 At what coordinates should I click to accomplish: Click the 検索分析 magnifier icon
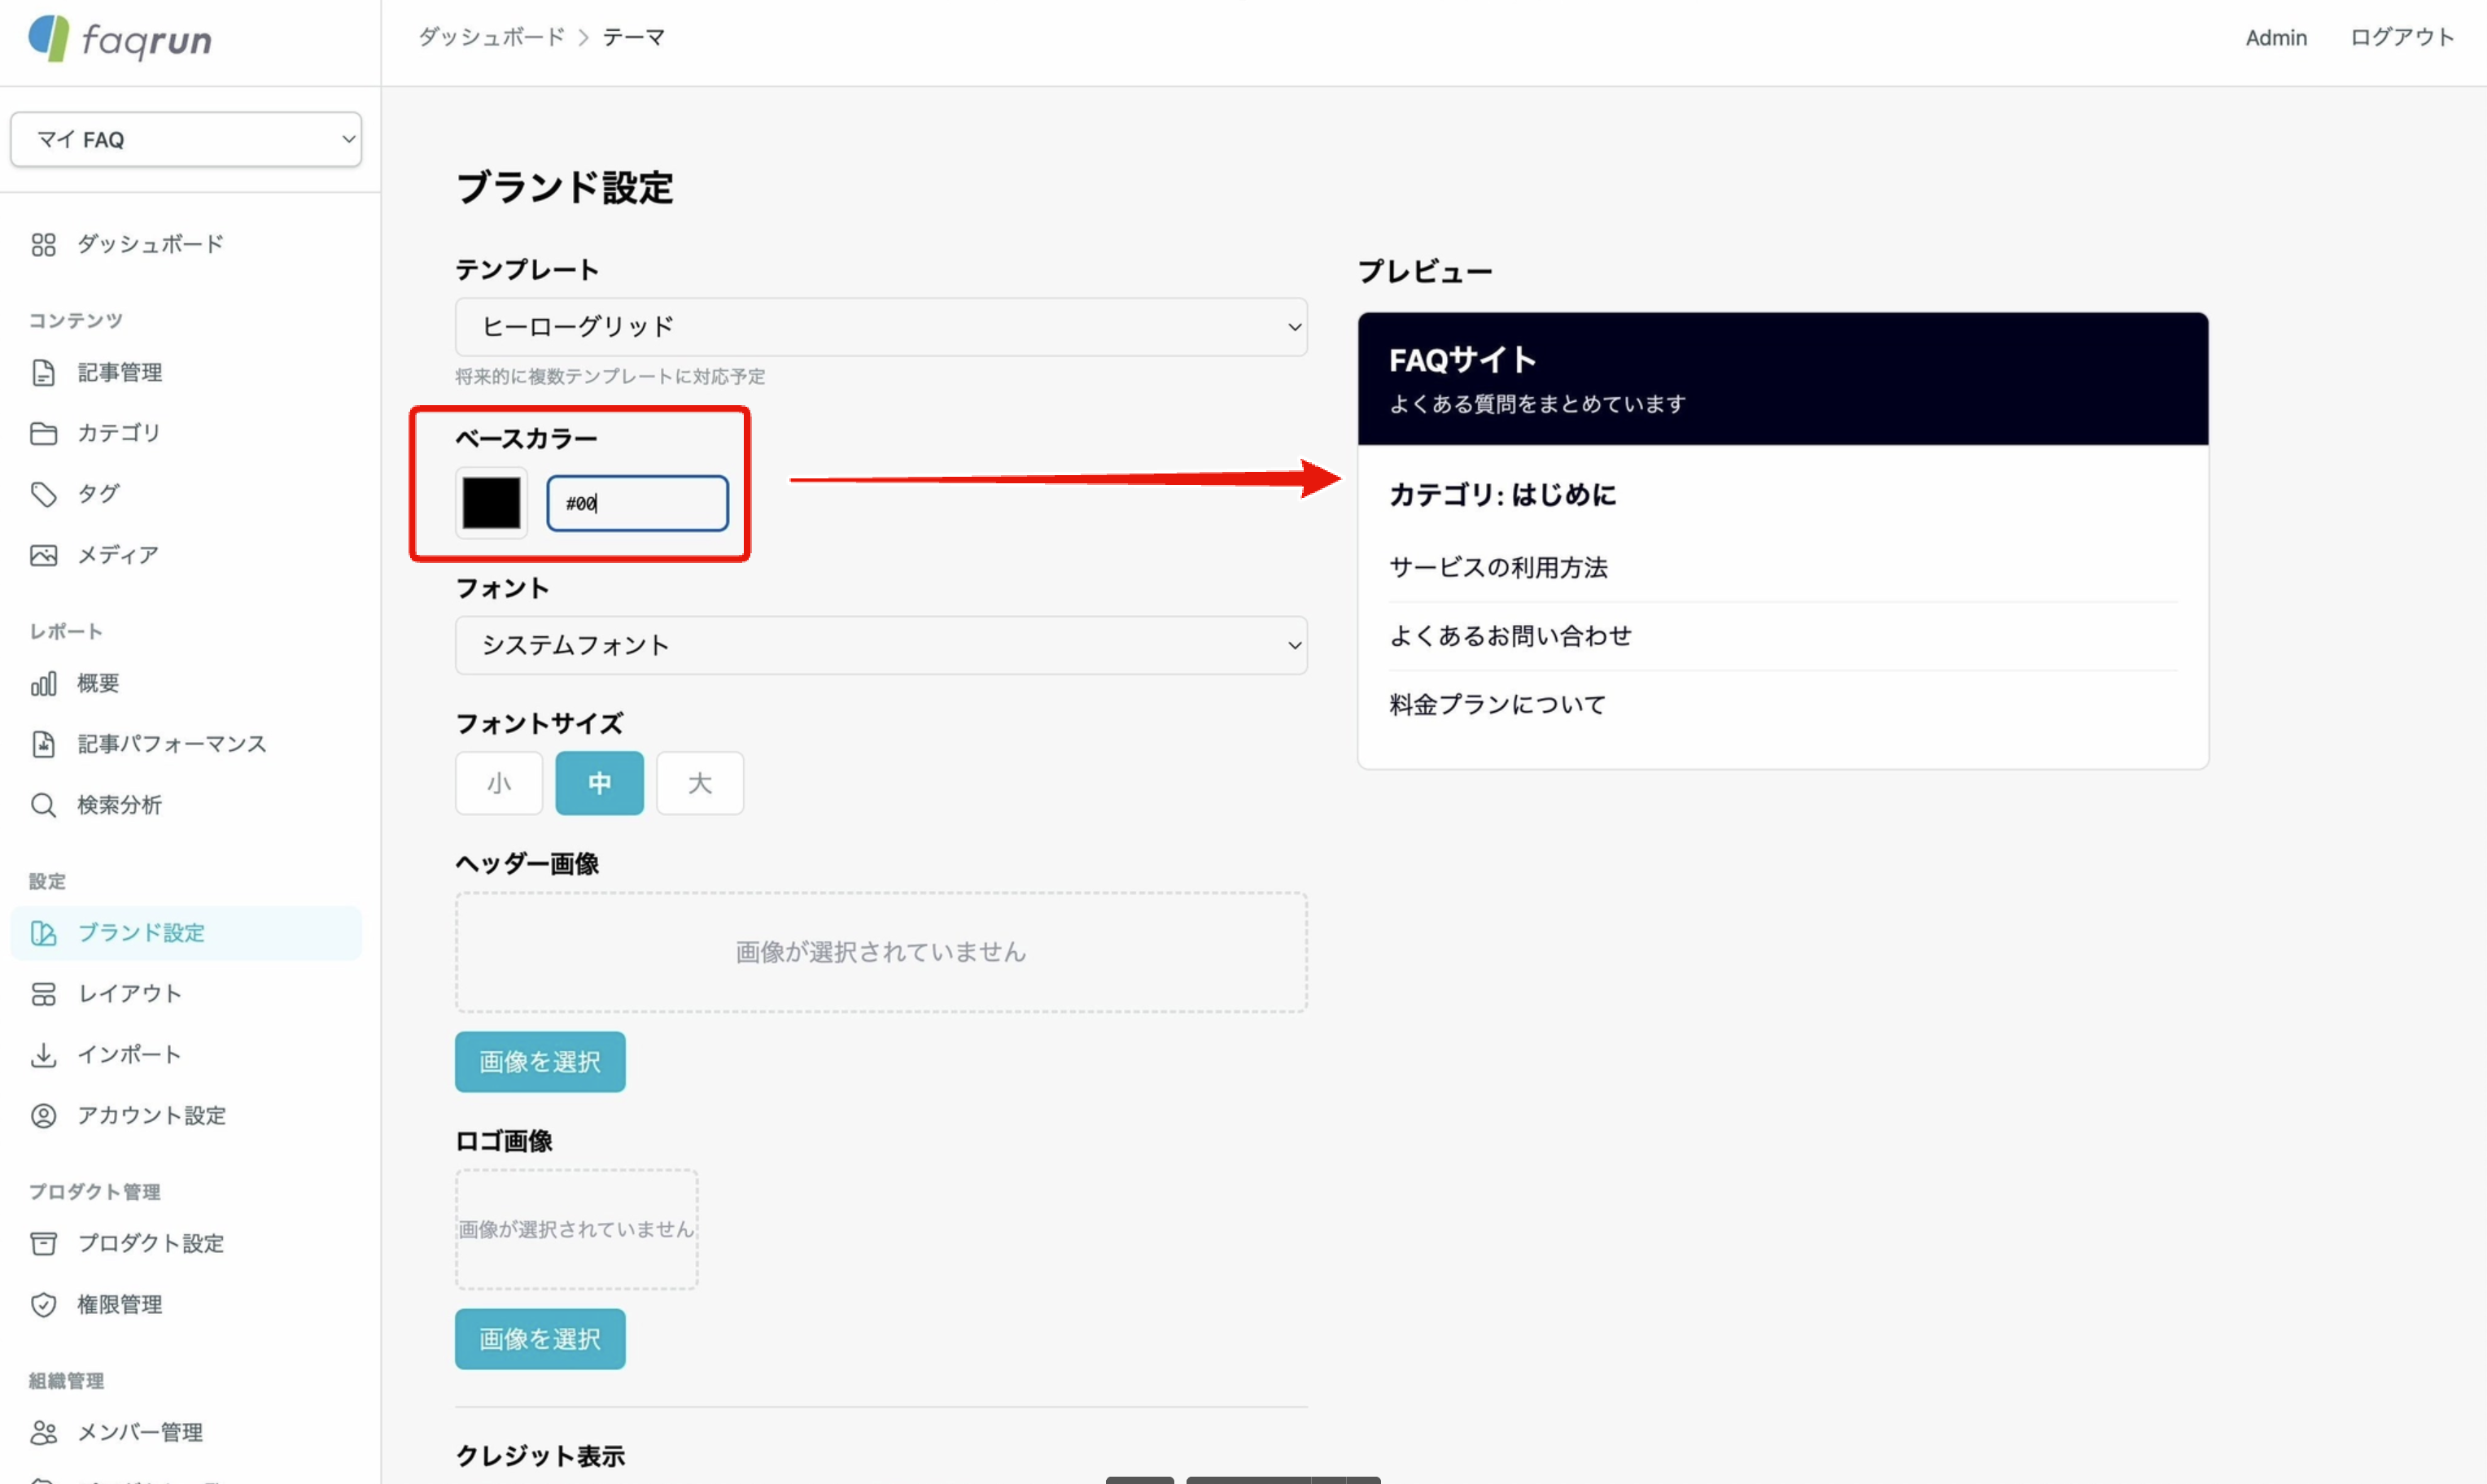(43, 805)
